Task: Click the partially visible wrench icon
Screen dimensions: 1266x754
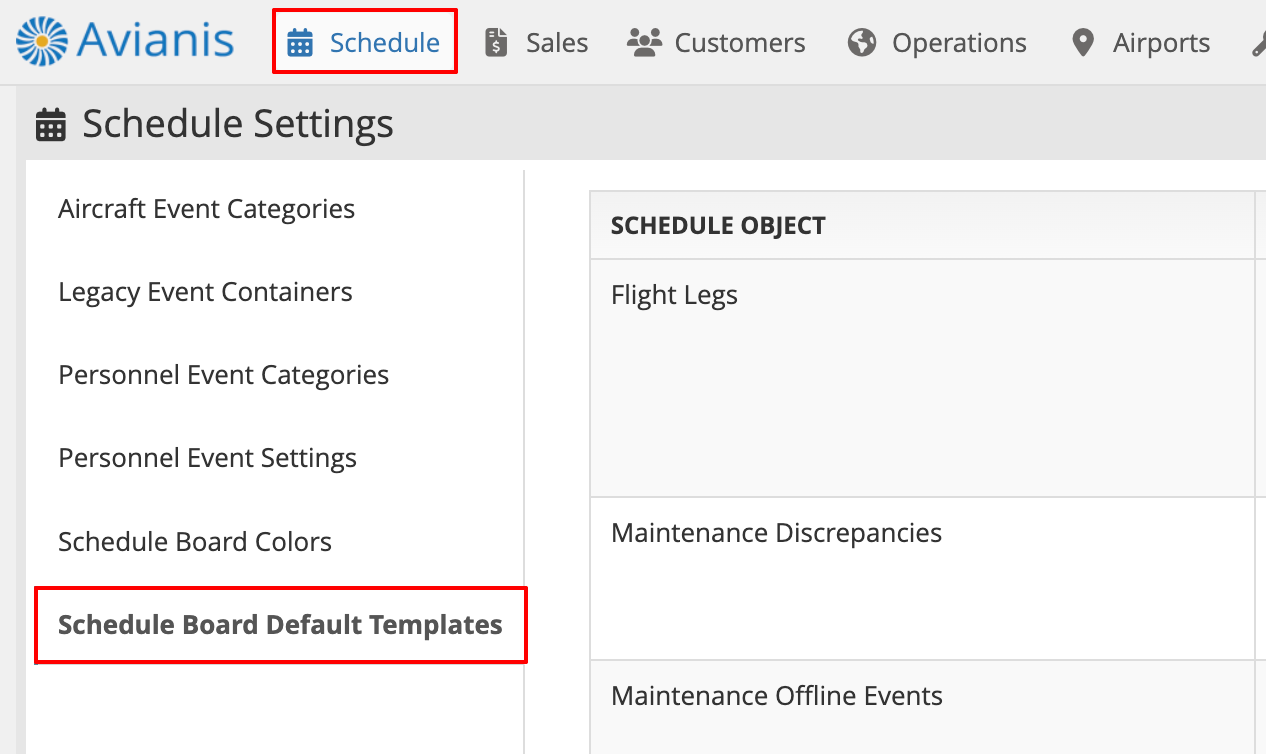Action: coord(1258,43)
